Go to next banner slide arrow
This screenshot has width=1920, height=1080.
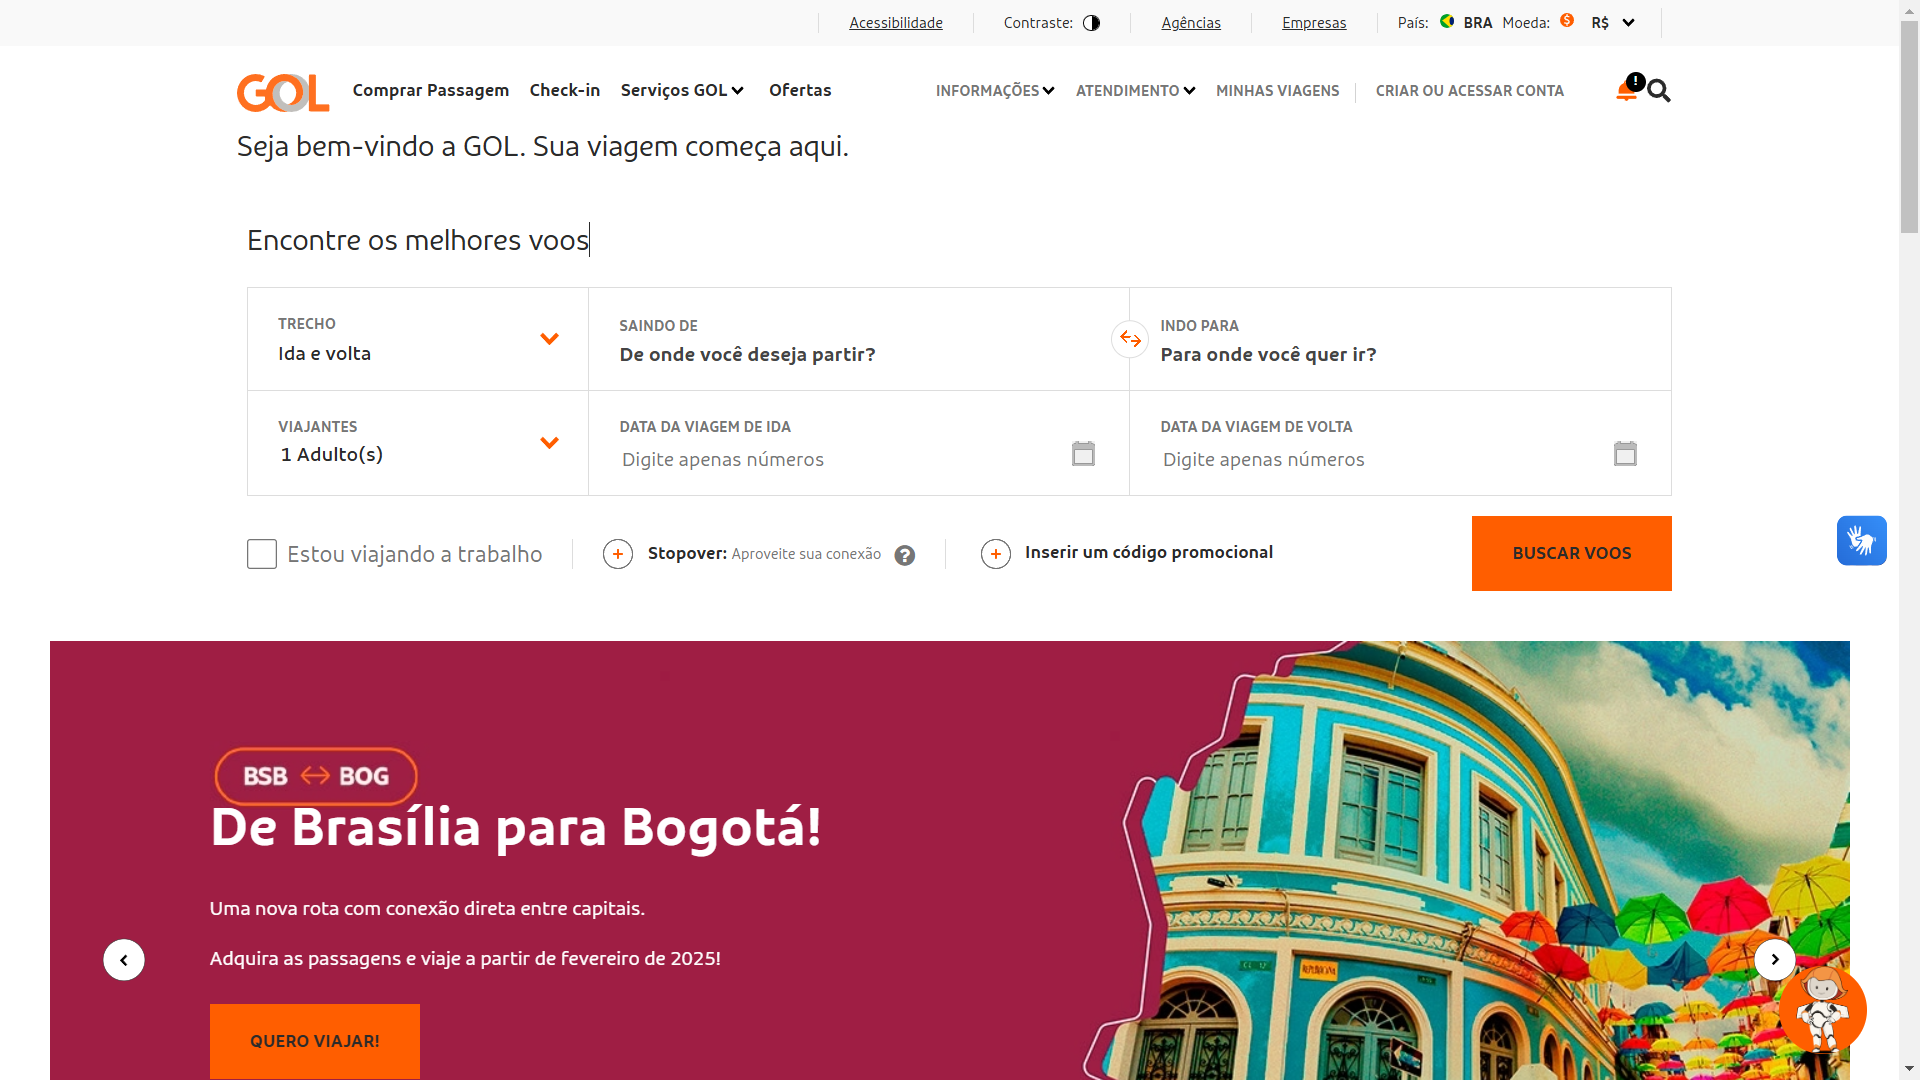pos(1775,960)
